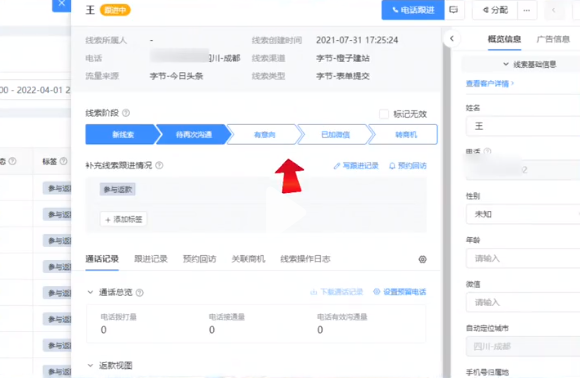Click help icon beside 通话总览
This screenshot has width=580, height=378.
(x=139, y=293)
